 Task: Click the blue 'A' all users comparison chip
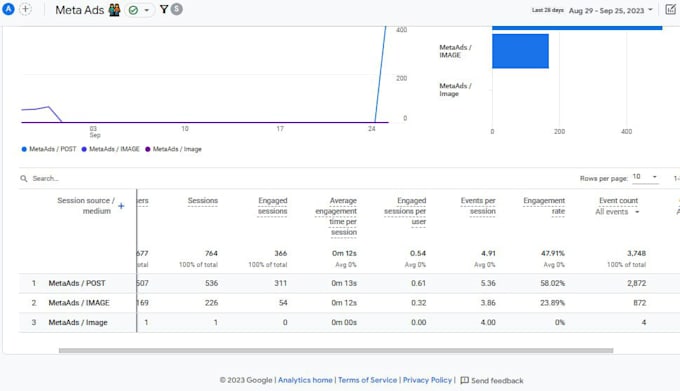point(8,9)
